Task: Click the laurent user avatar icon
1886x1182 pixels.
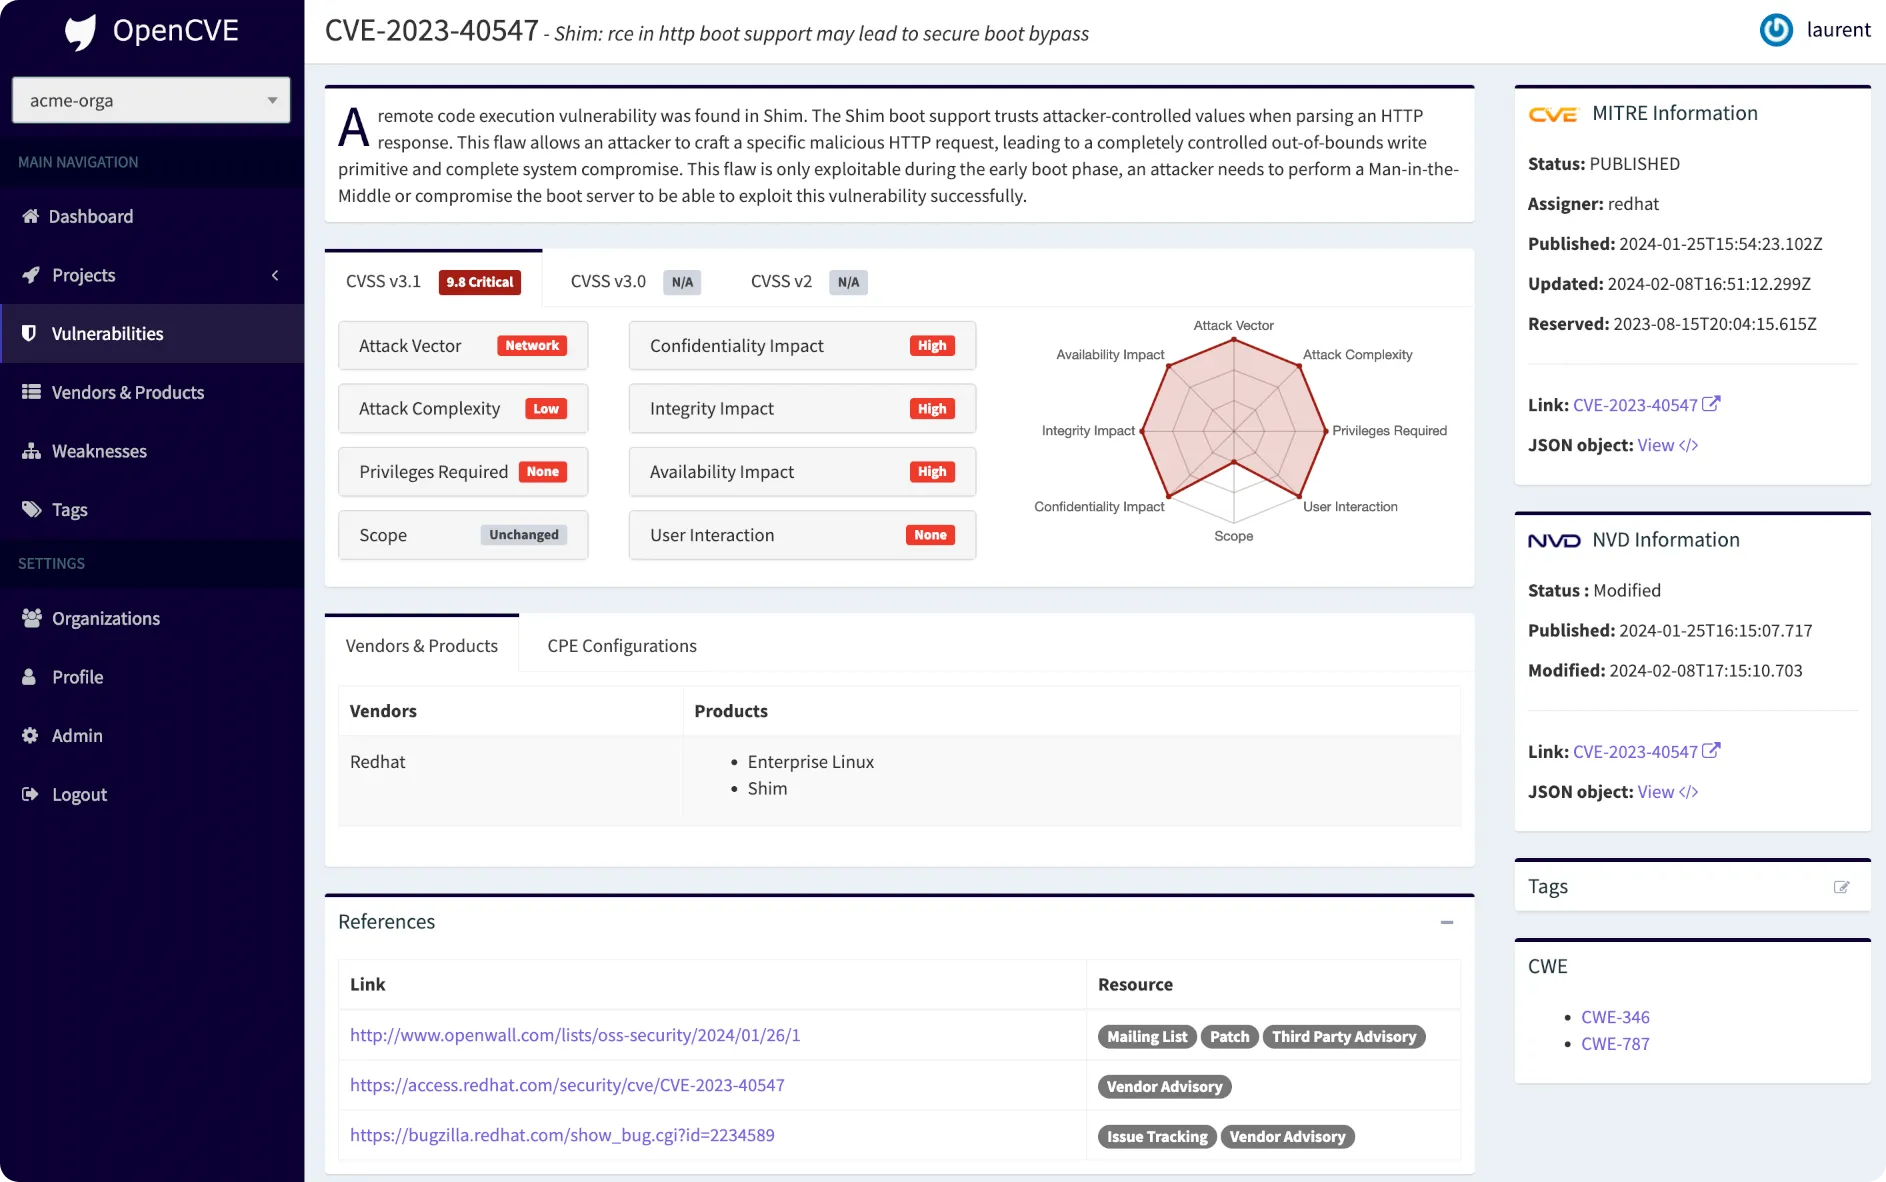Action: click(x=1776, y=30)
